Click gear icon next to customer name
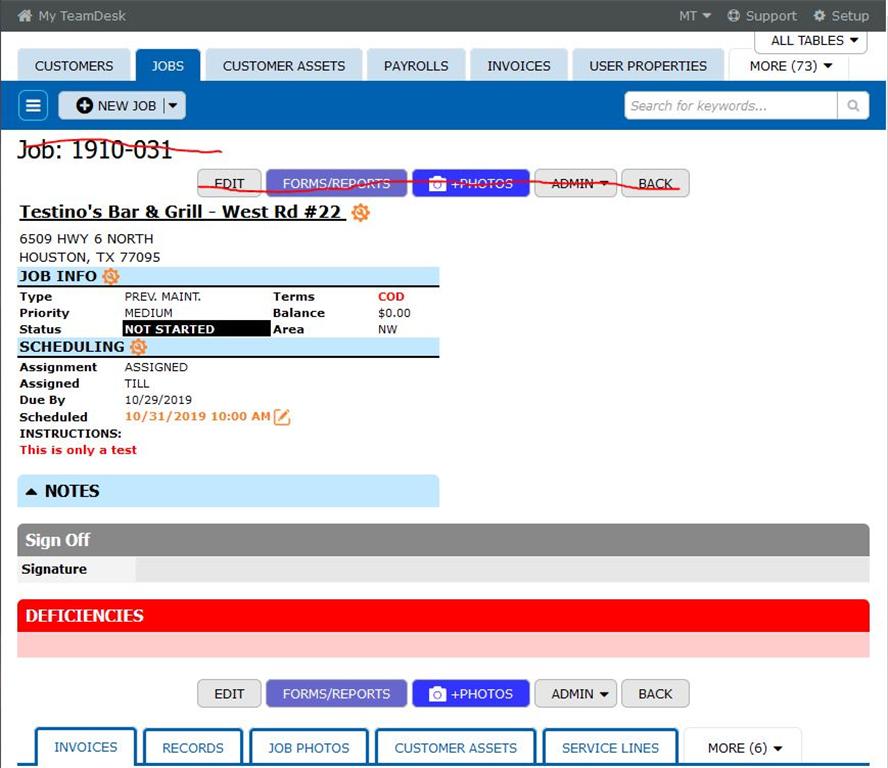Image resolution: width=888 pixels, height=768 pixels. pyautogui.click(x=361, y=213)
